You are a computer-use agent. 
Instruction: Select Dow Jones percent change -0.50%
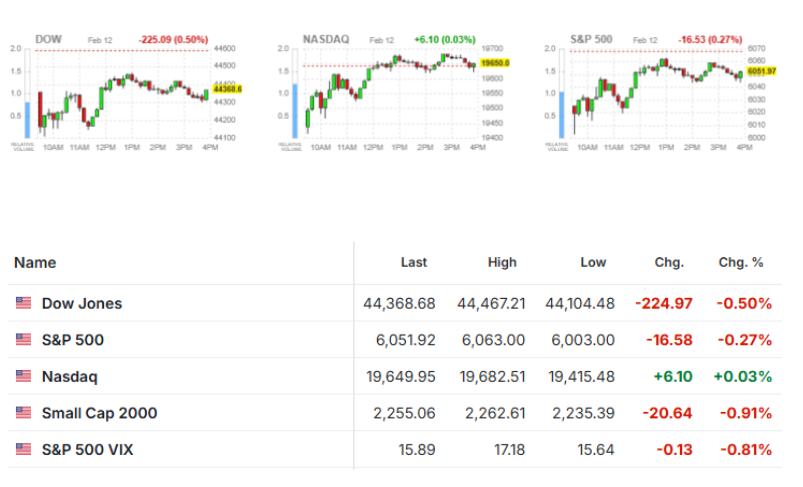click(x=744, y=304)
